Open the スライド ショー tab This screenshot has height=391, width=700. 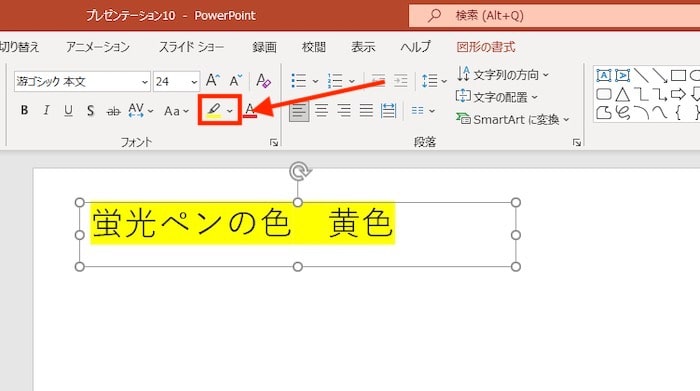tap(192, 47)
